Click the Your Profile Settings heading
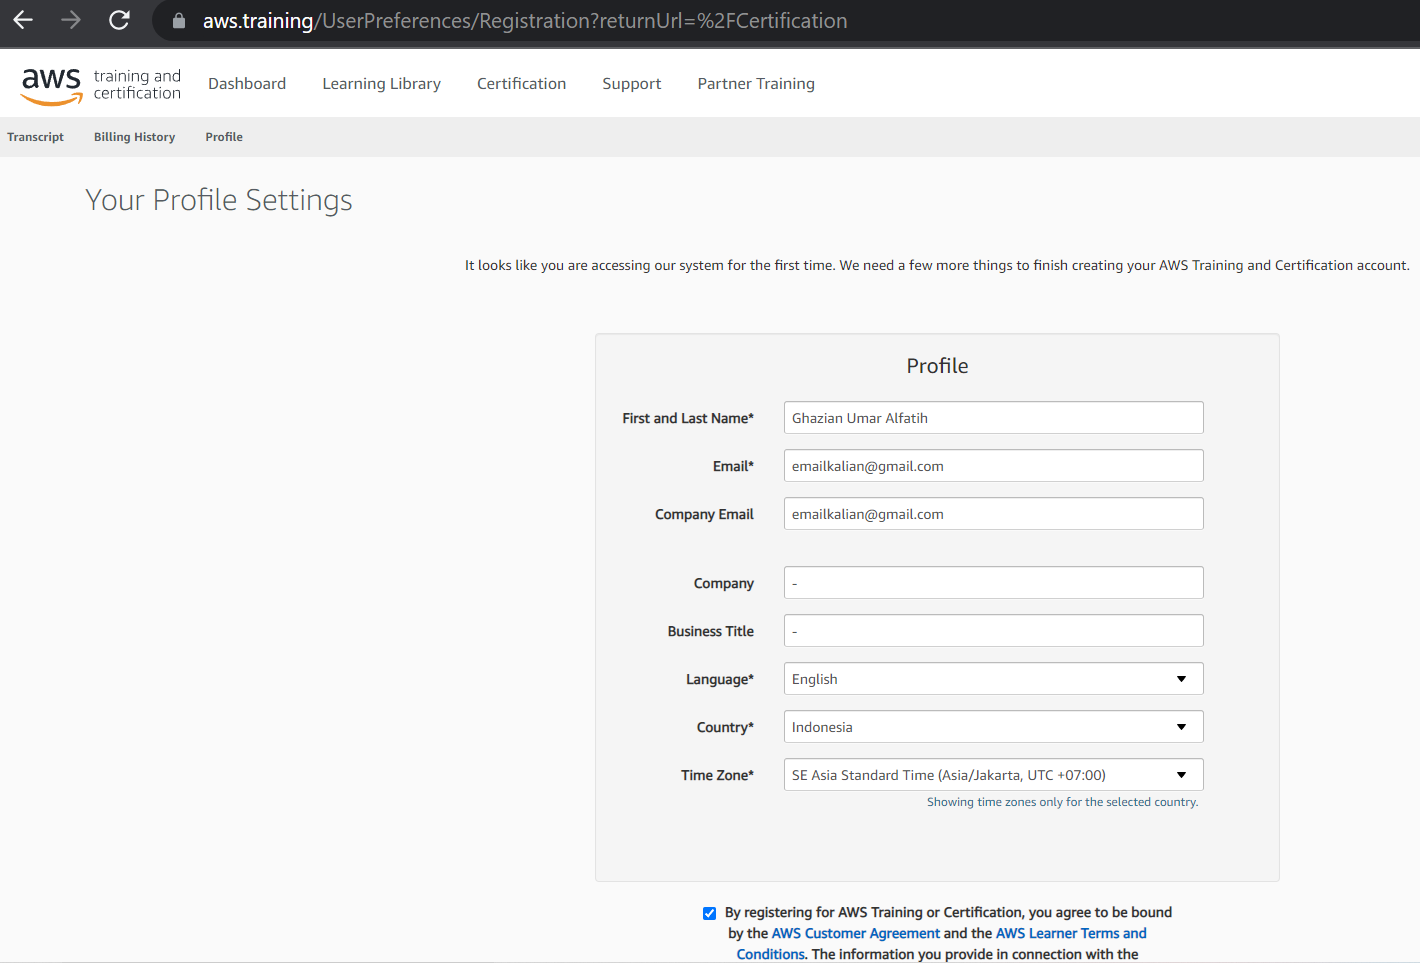The image size is (1420, 963). click(x=219, y=200)
